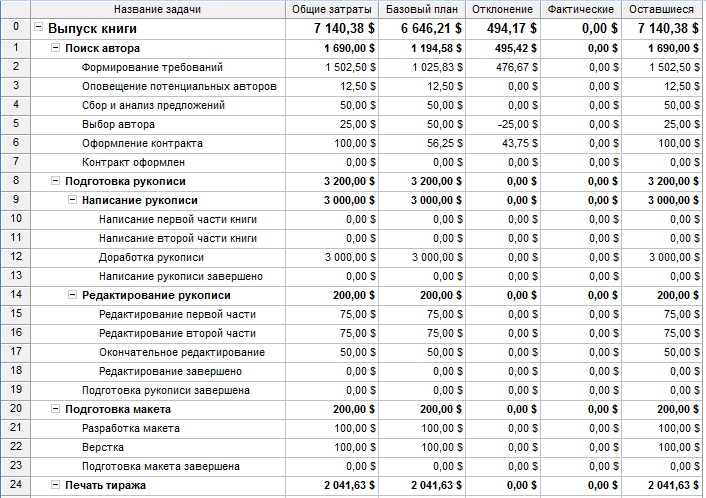706x498 pixels.
Task: Select milestone Написание рукописи завершено
Action: click(181, 276)
